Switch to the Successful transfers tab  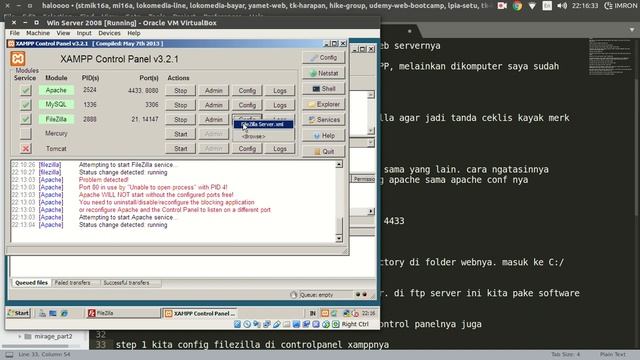pyautogui.click(x=130, y=282)
